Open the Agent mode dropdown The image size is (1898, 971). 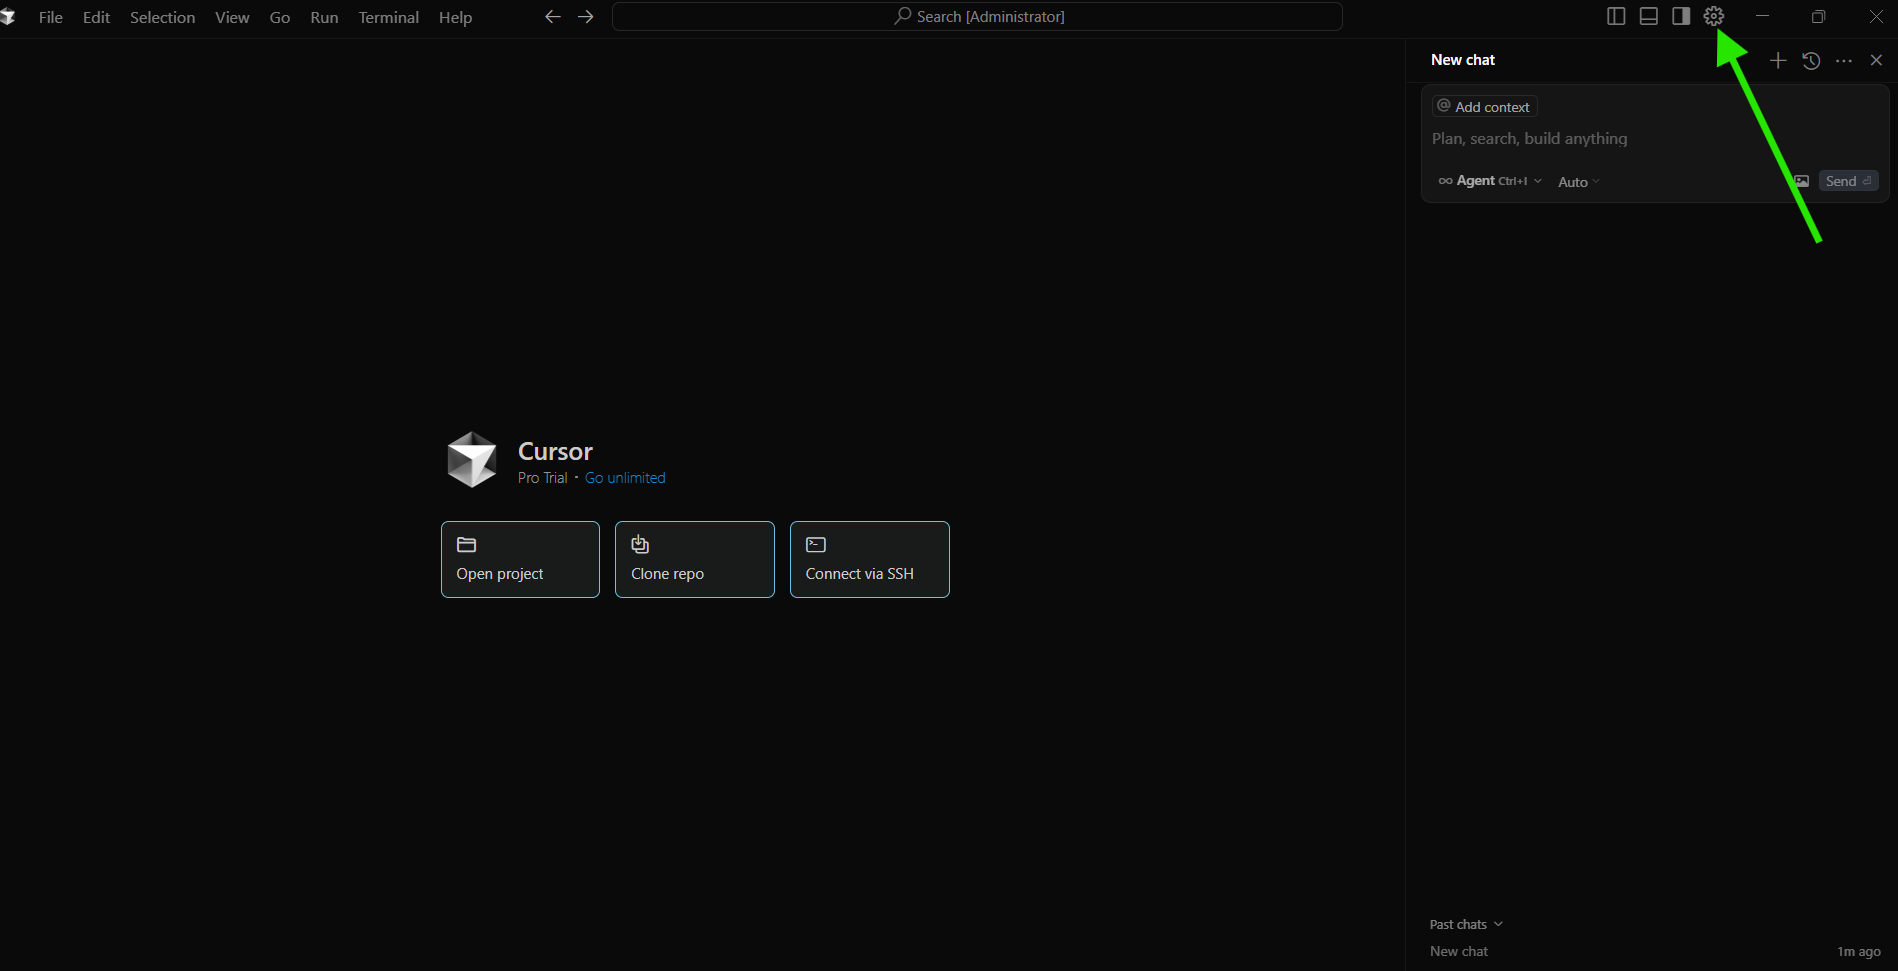click(x=1490, y=181)
